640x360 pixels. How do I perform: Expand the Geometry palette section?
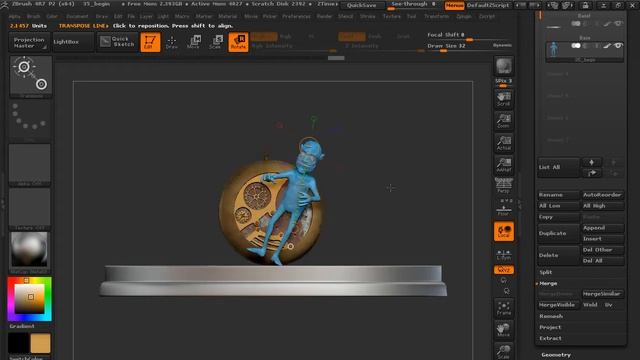click(556, 355)
